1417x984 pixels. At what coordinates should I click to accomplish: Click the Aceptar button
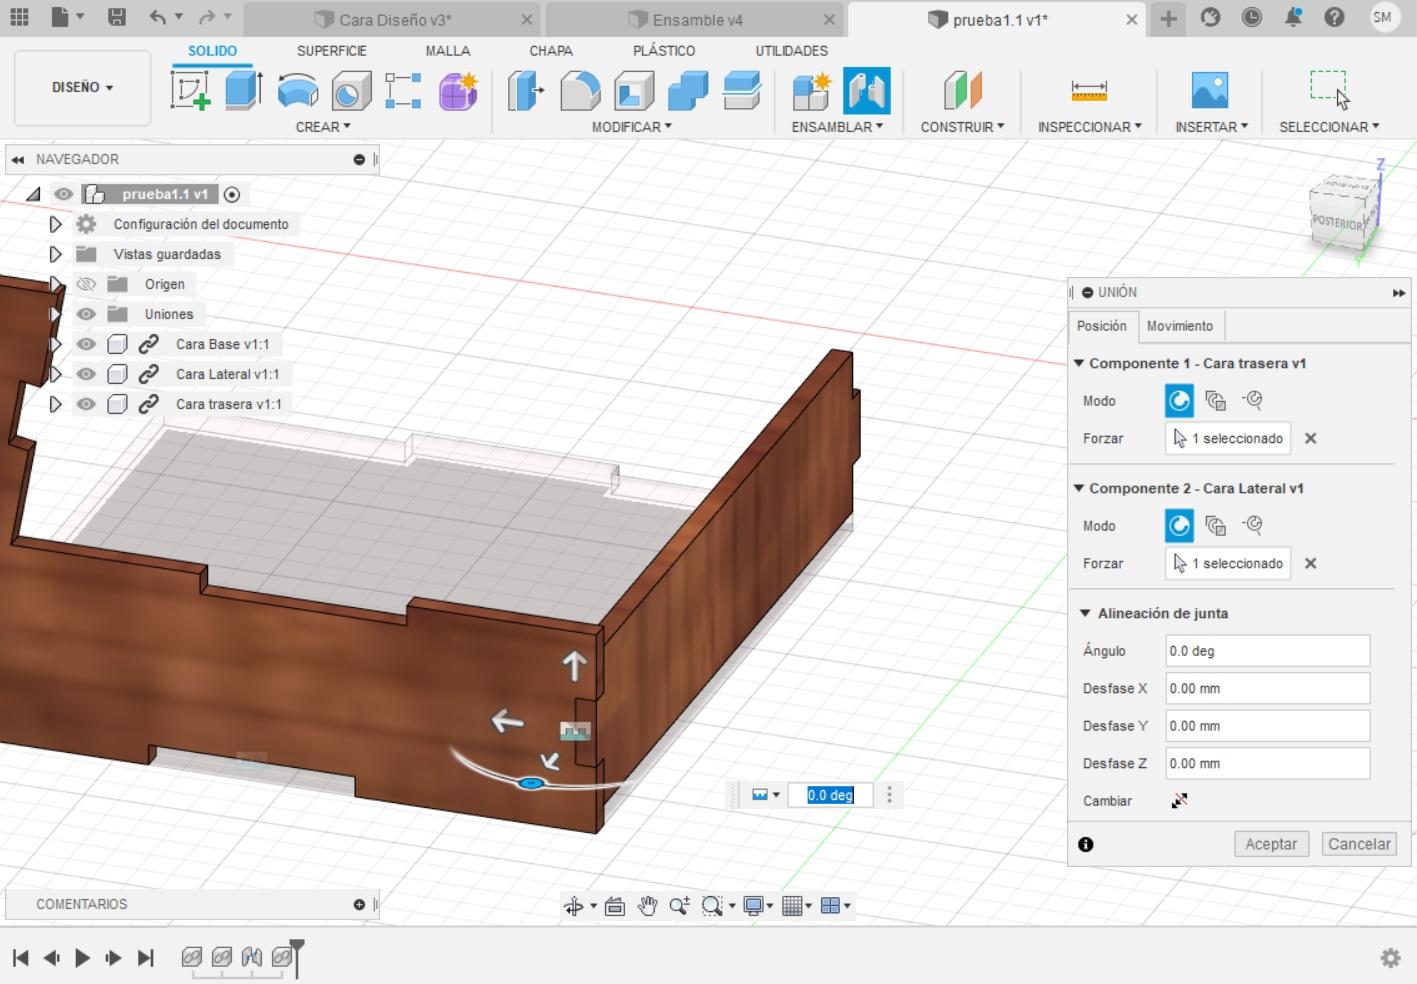[1270, 844]
